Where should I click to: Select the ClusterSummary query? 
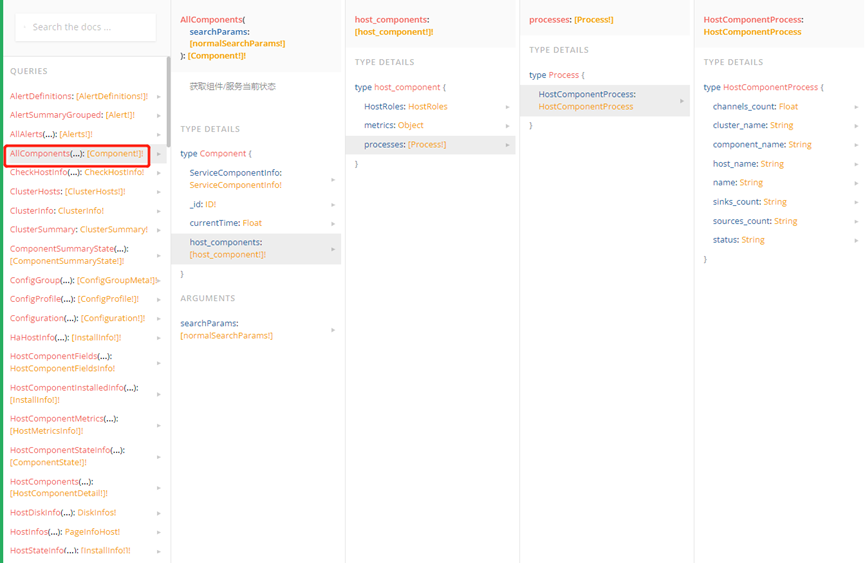[x=79, y=229]
